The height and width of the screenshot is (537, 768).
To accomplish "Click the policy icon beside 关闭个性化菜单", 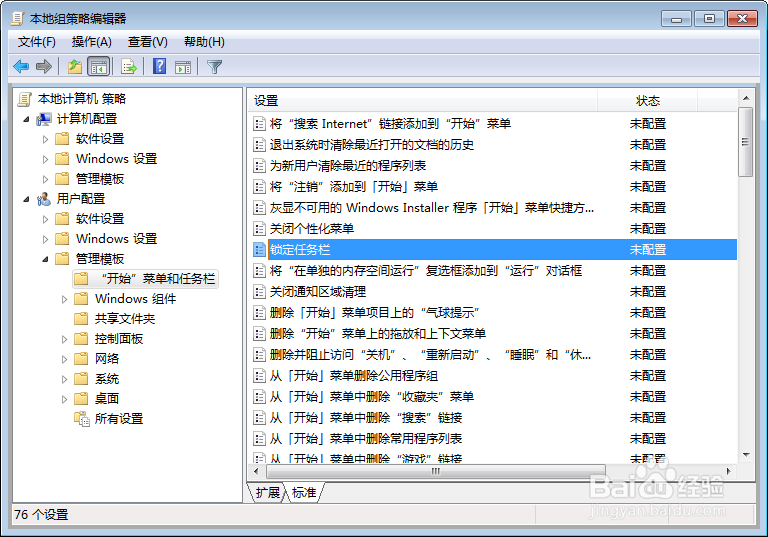I will tap(259, 229).
